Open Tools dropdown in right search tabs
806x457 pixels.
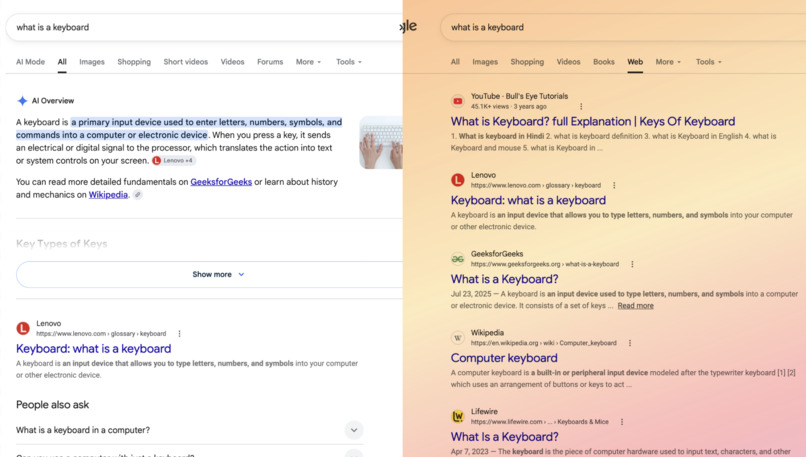click(x=709, y=62)
